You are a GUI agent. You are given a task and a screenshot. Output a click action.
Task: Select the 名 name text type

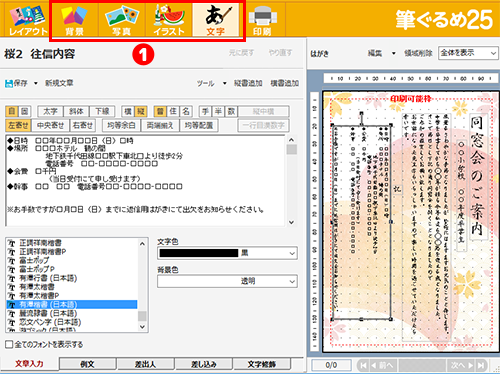coord(186,111)
